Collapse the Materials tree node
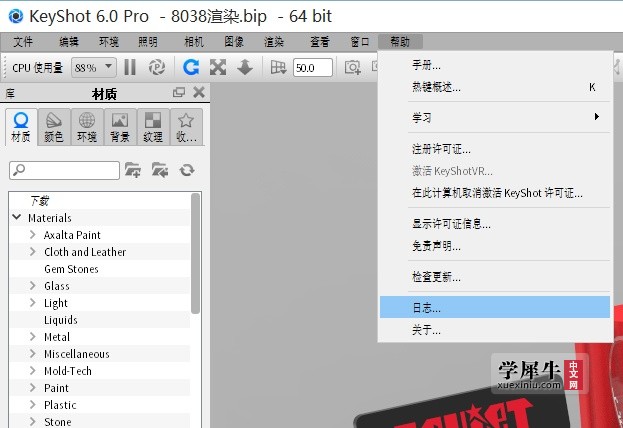This screenshot has height=428, width=623. 17,217
